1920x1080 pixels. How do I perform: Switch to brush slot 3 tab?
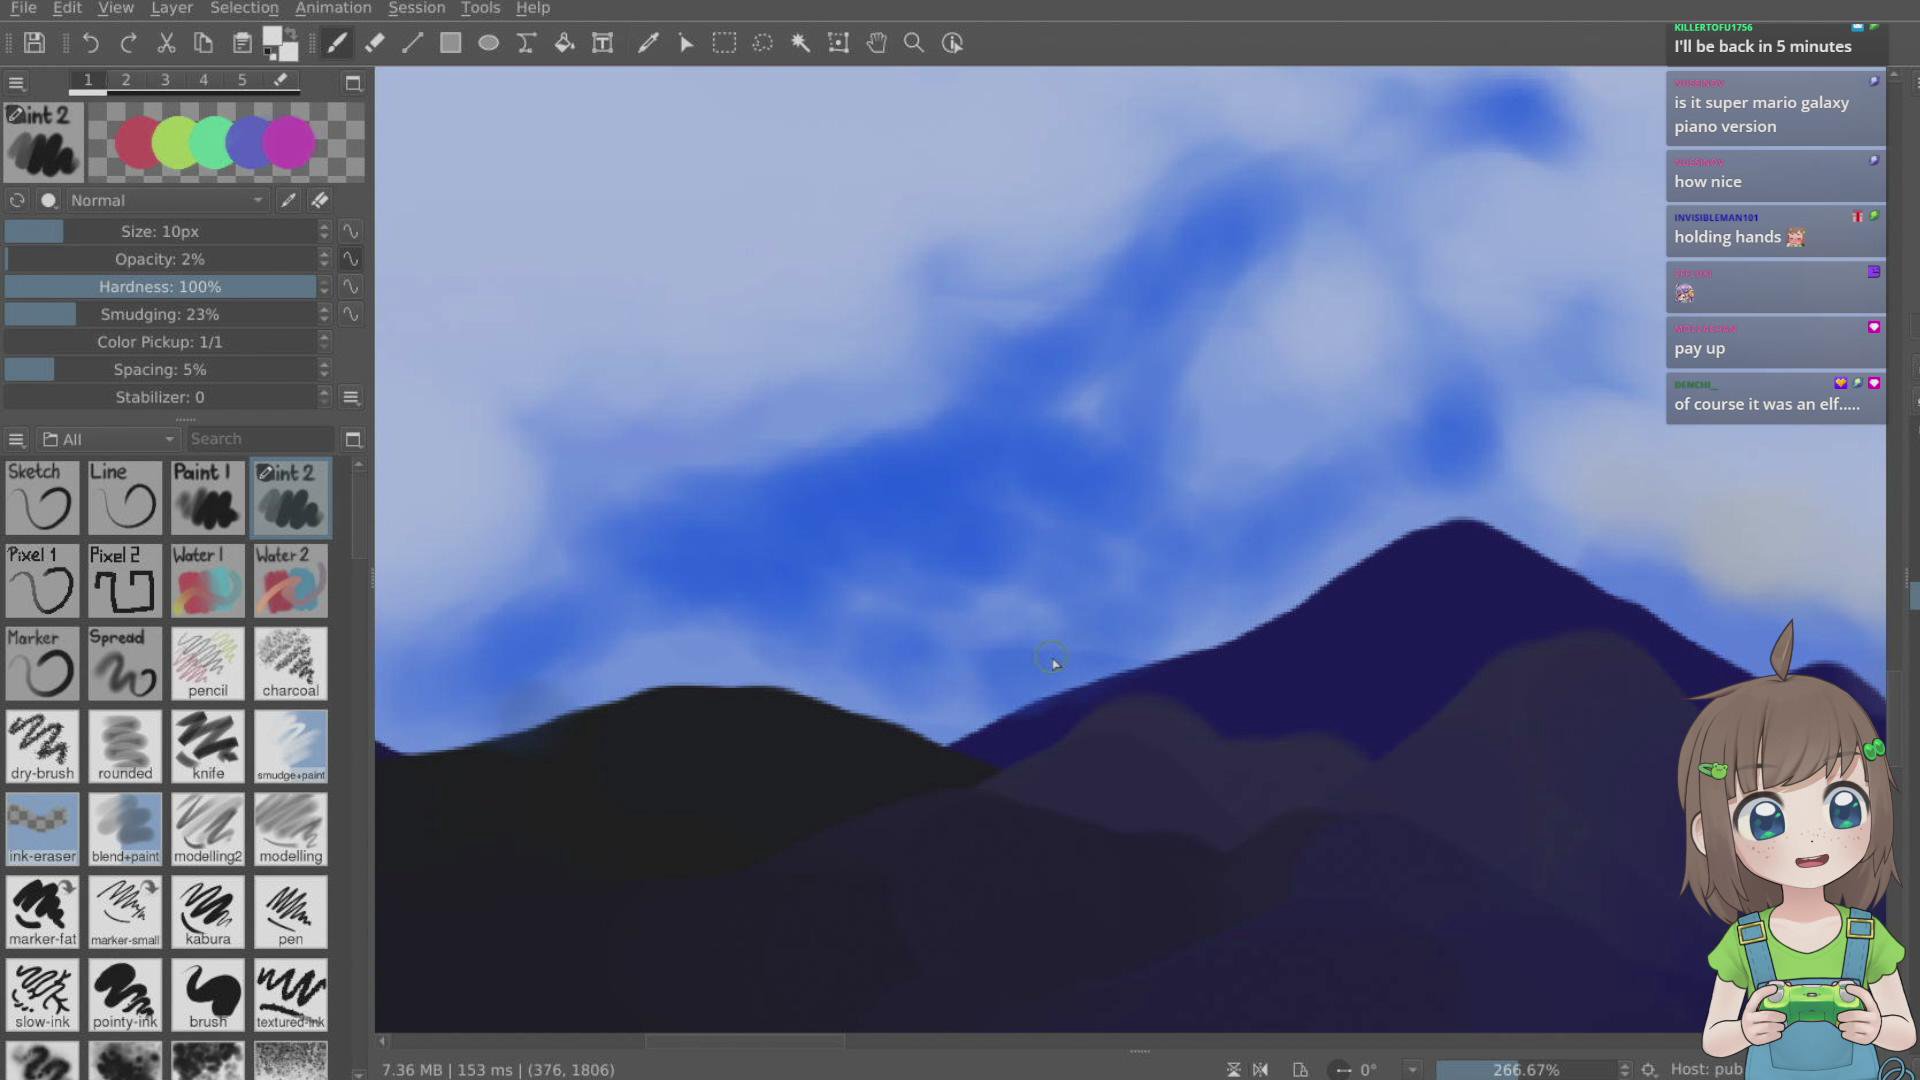pos(164,80)
